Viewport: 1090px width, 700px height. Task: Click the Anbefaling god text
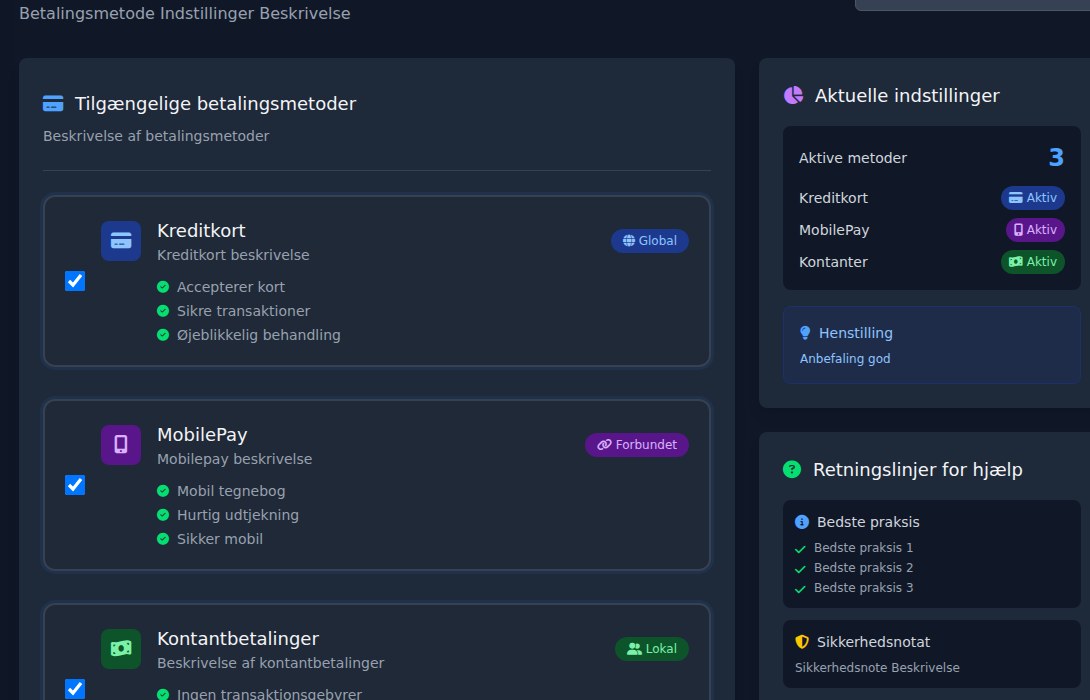[845, 359]
